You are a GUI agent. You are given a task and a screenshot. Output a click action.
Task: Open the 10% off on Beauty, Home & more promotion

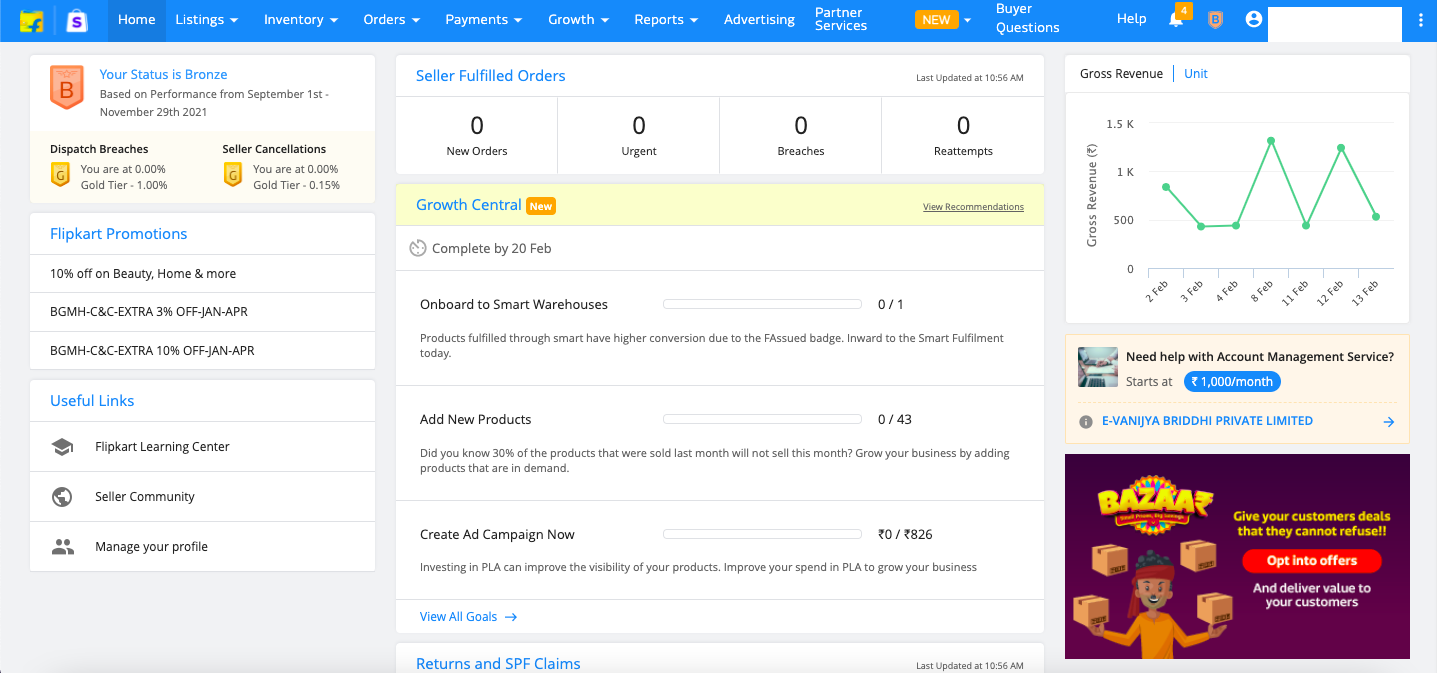pyautogui.click(x=202, y=274)
